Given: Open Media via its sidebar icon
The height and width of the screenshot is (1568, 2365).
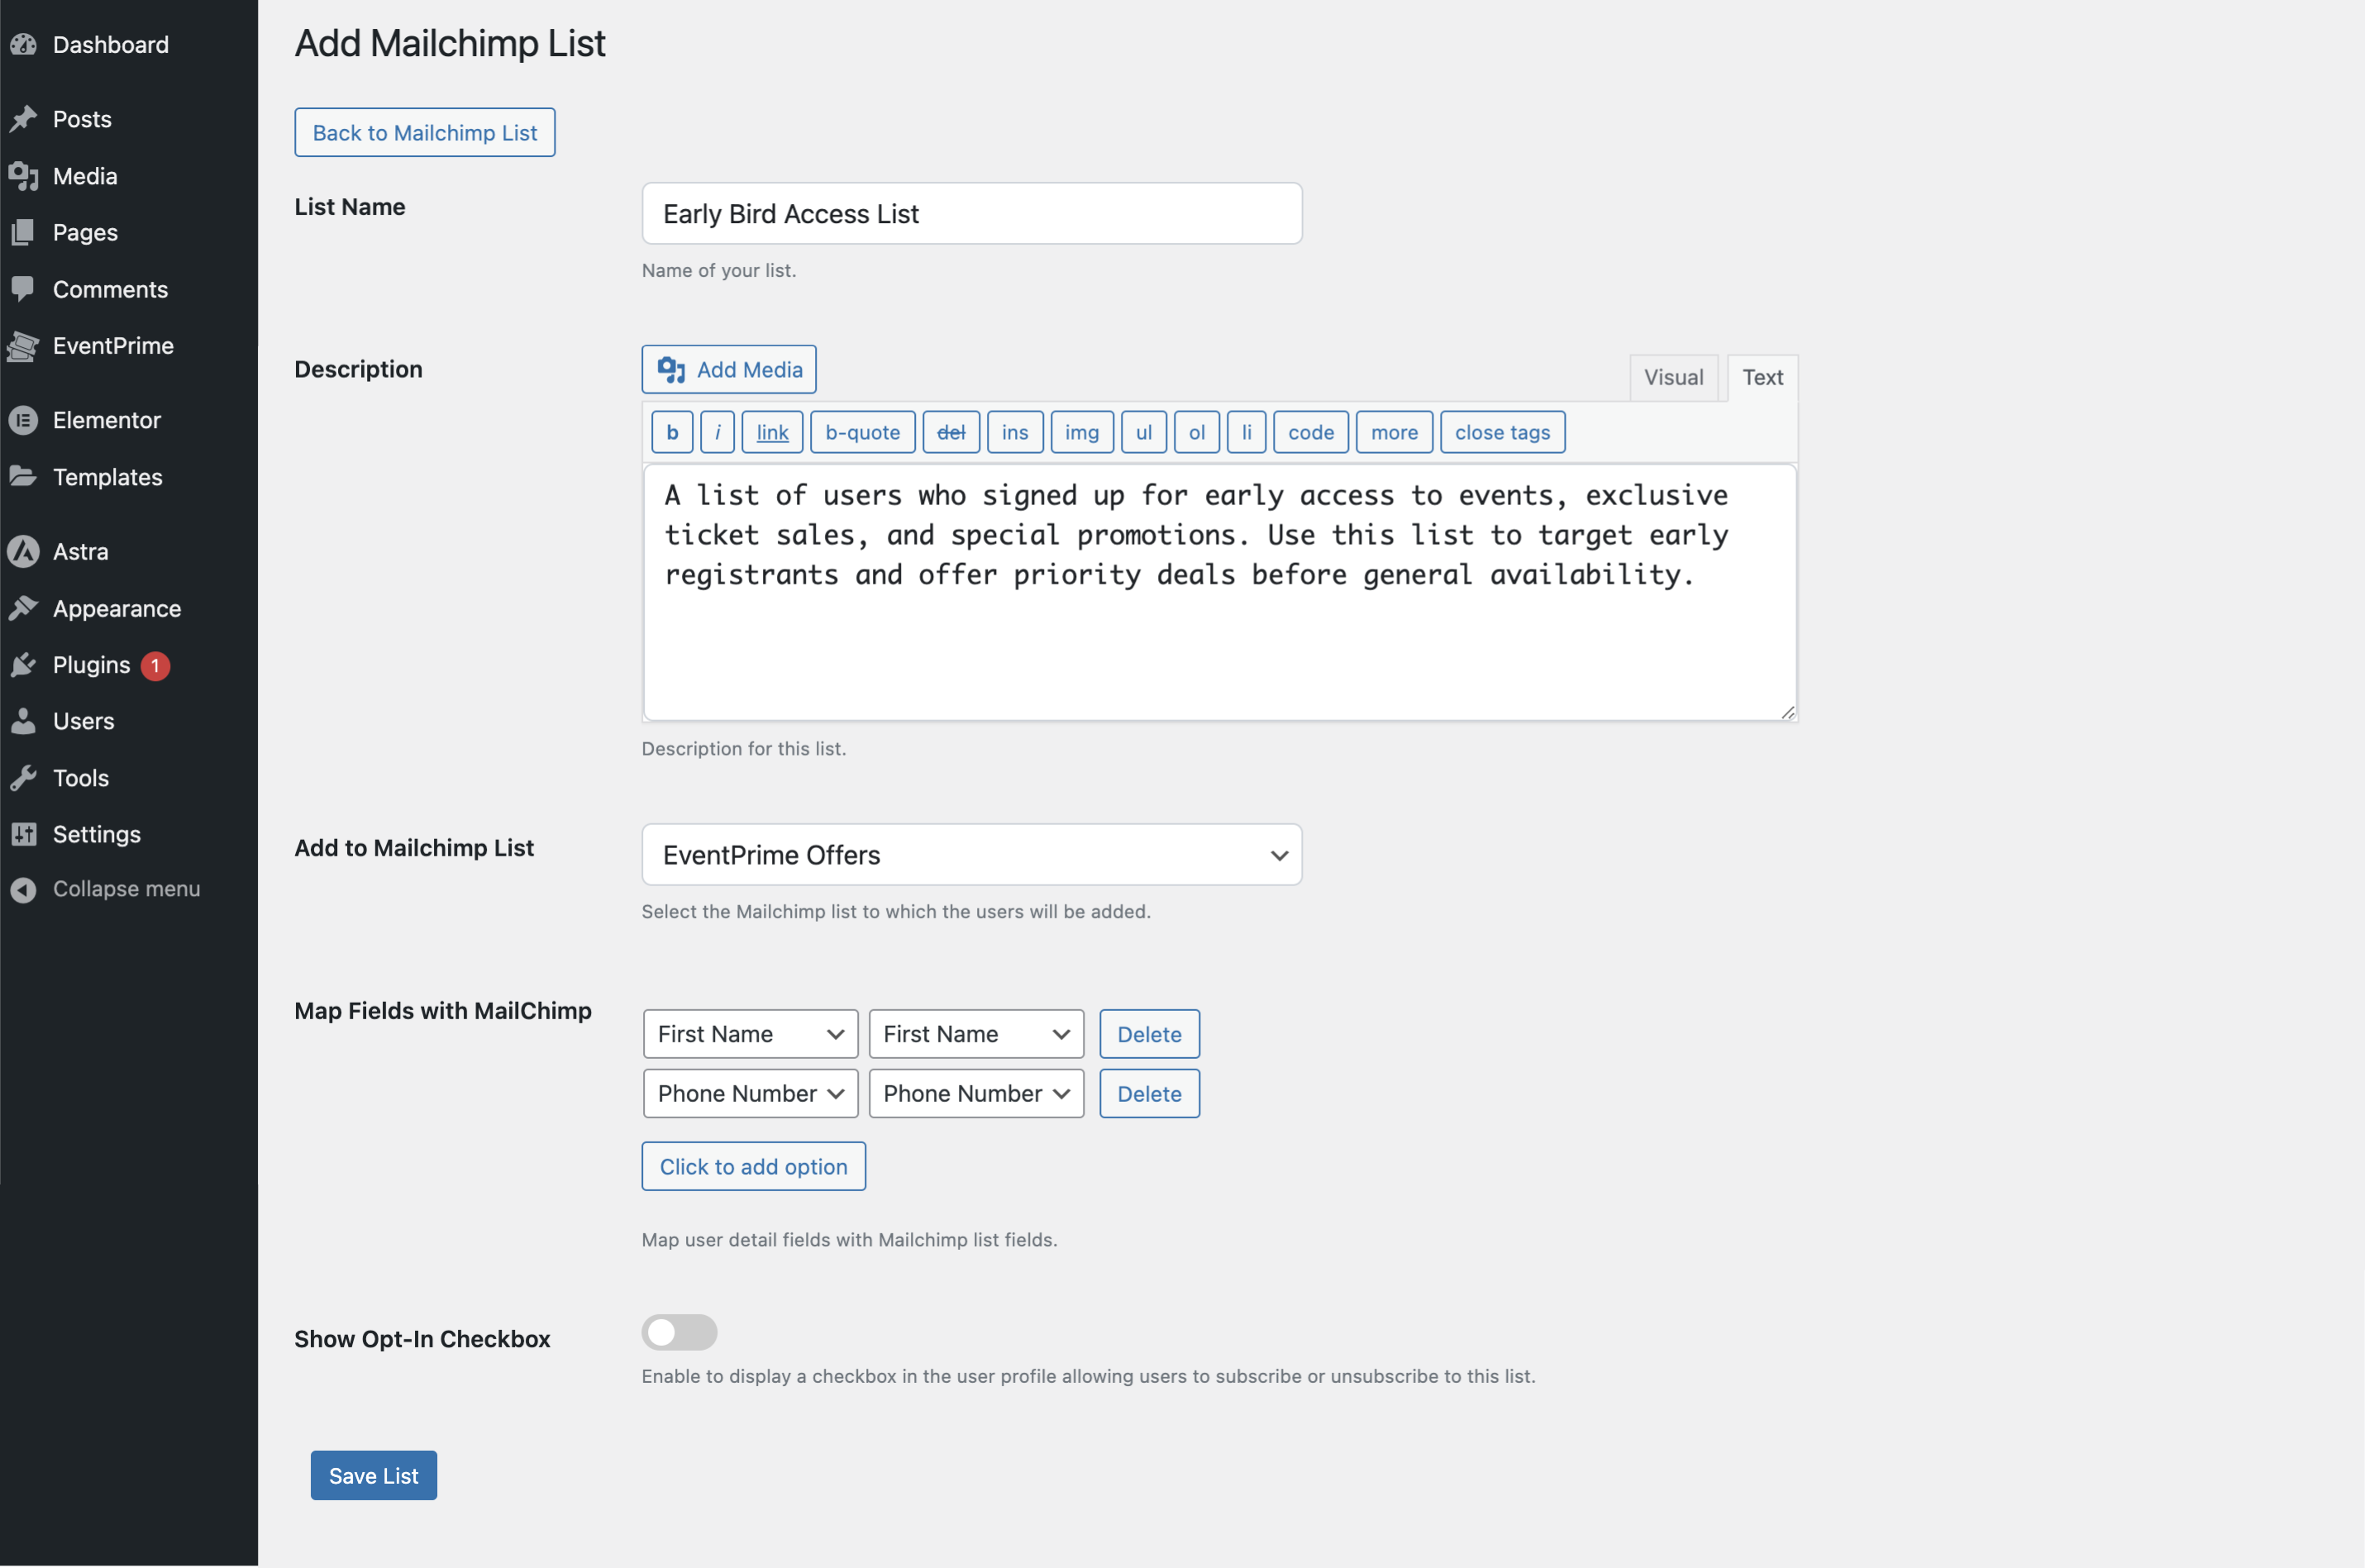Looking at the screenshot, I should [23, 176].
